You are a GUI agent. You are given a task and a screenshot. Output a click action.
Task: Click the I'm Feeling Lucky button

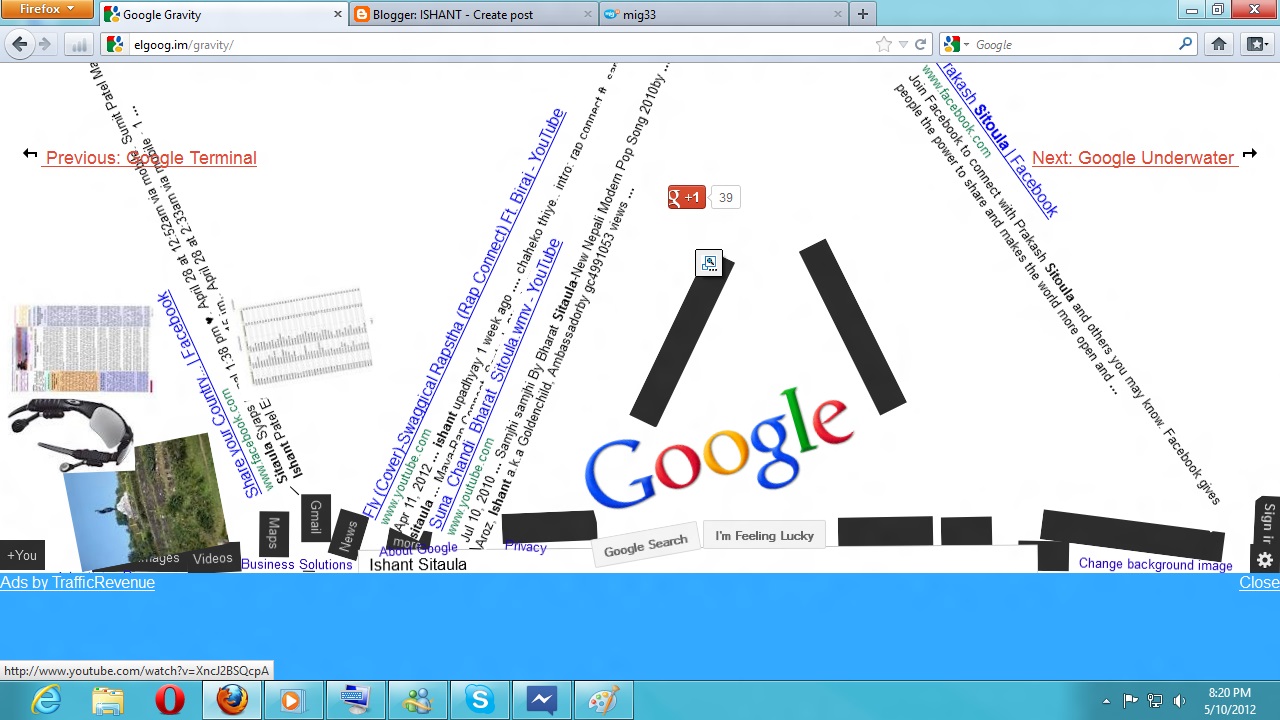pyautogui.click(x=764, y=536)
